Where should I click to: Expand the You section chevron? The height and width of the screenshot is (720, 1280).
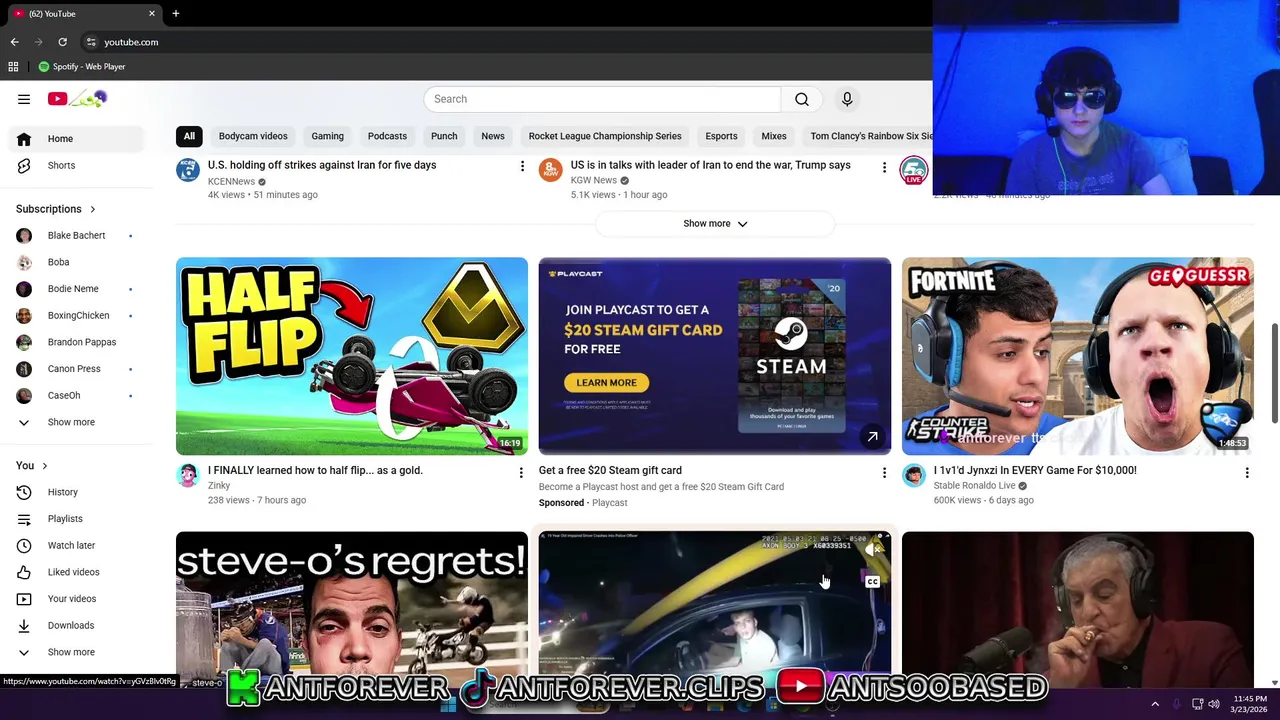coord(44,466)
